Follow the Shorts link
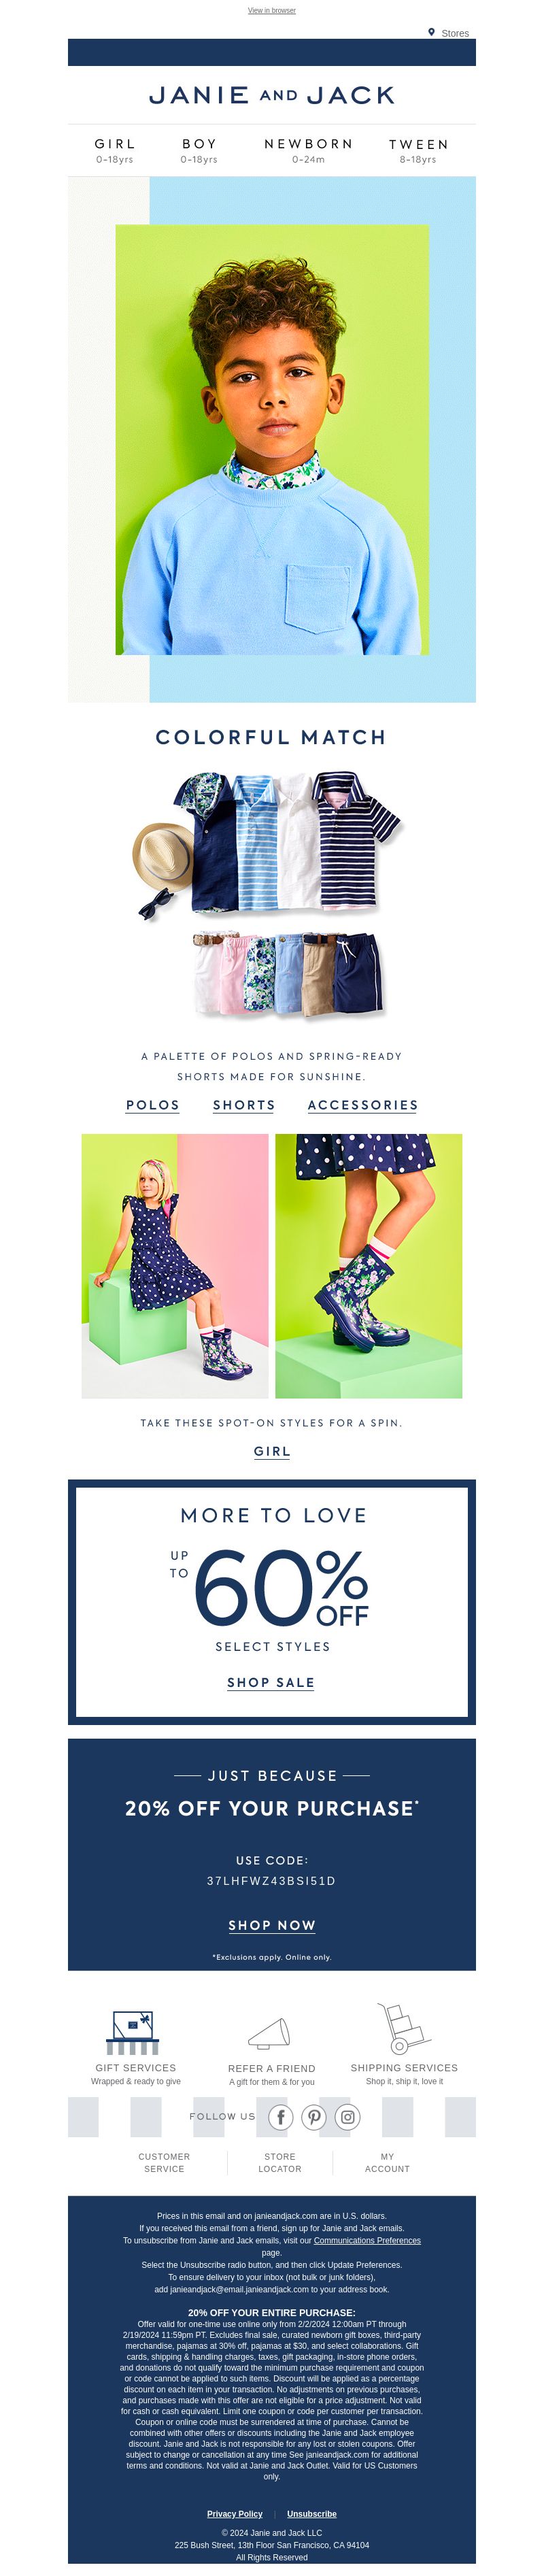 pos(244,1105)
